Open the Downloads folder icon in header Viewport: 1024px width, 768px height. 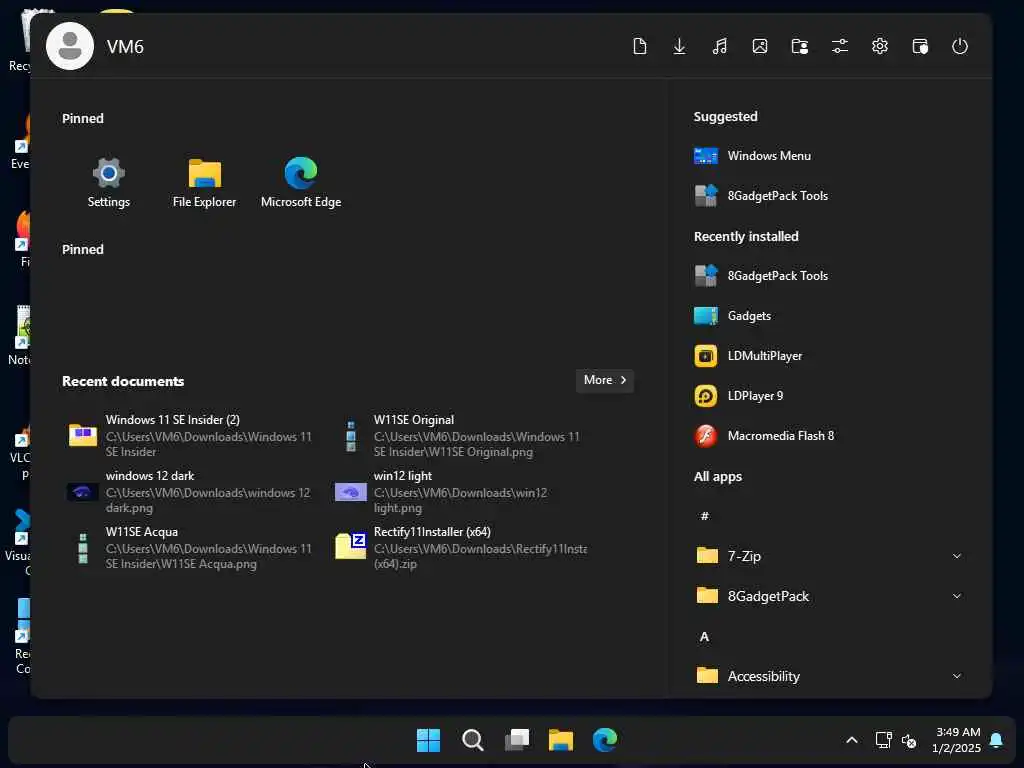679,46
